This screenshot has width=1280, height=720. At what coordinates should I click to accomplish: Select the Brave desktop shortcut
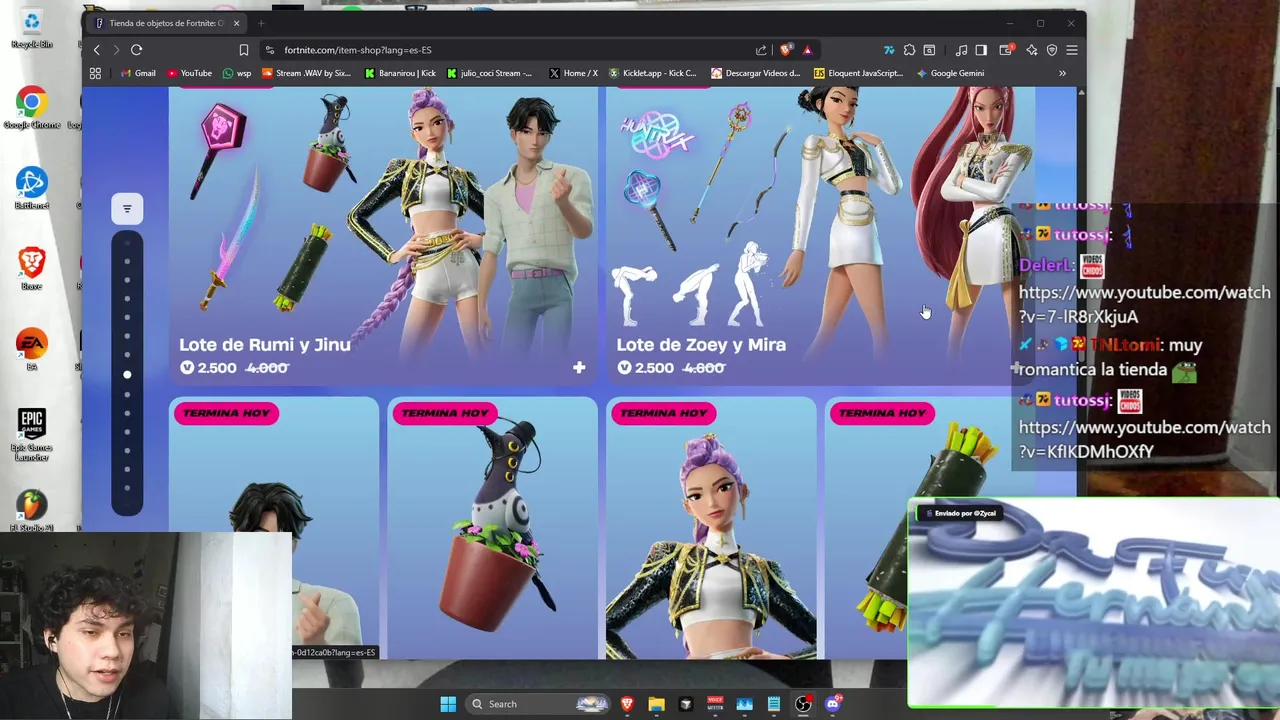click(32, 268)
